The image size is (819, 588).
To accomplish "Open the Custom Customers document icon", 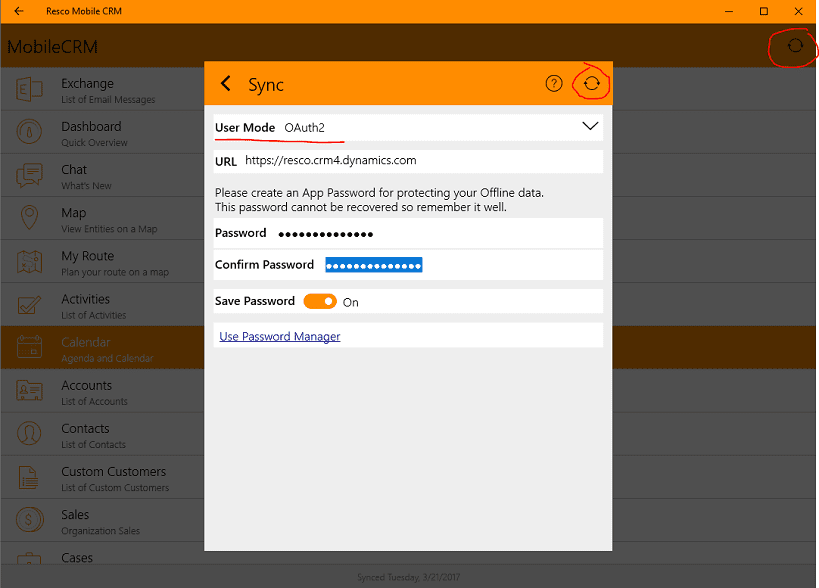I will pyautogui.click(x=29, y=477).
